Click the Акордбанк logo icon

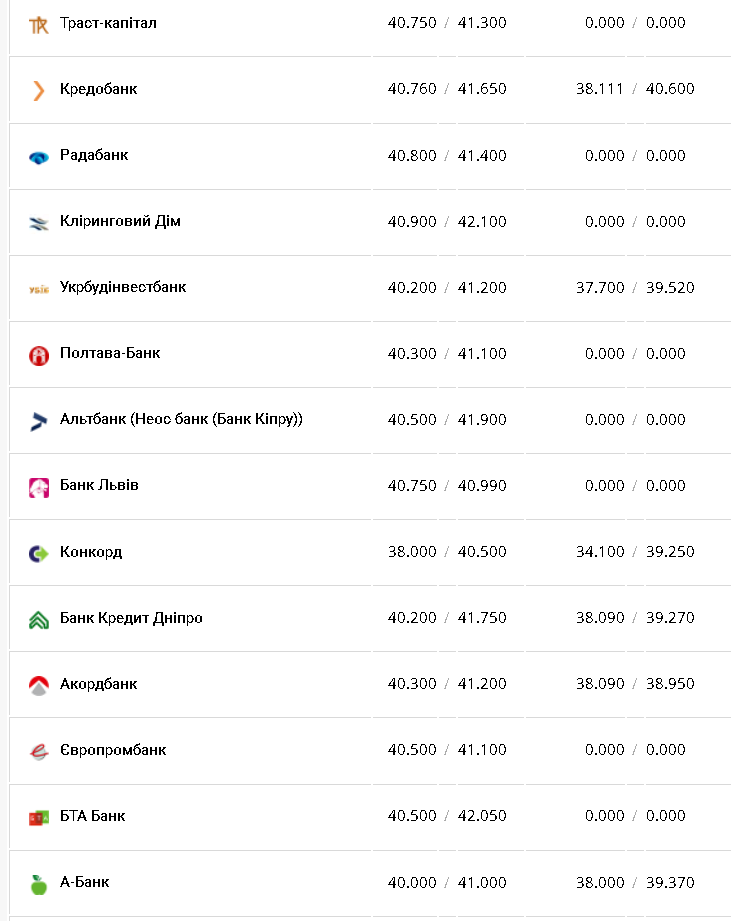point(39,685)
